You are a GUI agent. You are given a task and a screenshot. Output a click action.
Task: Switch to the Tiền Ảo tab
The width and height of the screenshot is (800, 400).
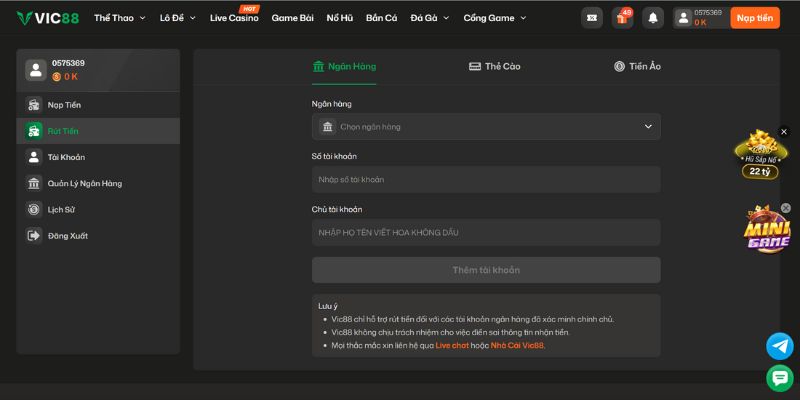click(x=637, y=66)
